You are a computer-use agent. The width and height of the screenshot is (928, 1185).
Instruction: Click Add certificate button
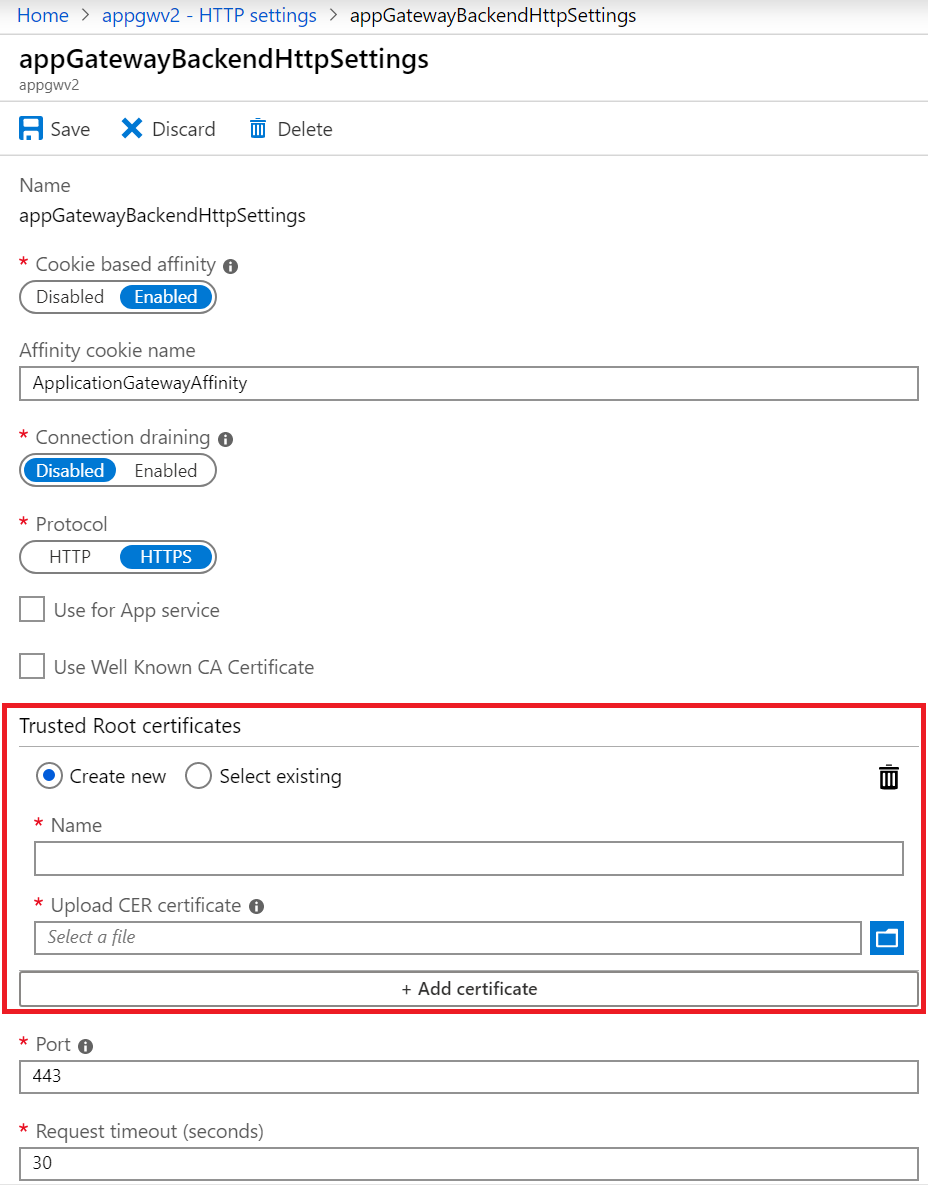click(469, 989)
